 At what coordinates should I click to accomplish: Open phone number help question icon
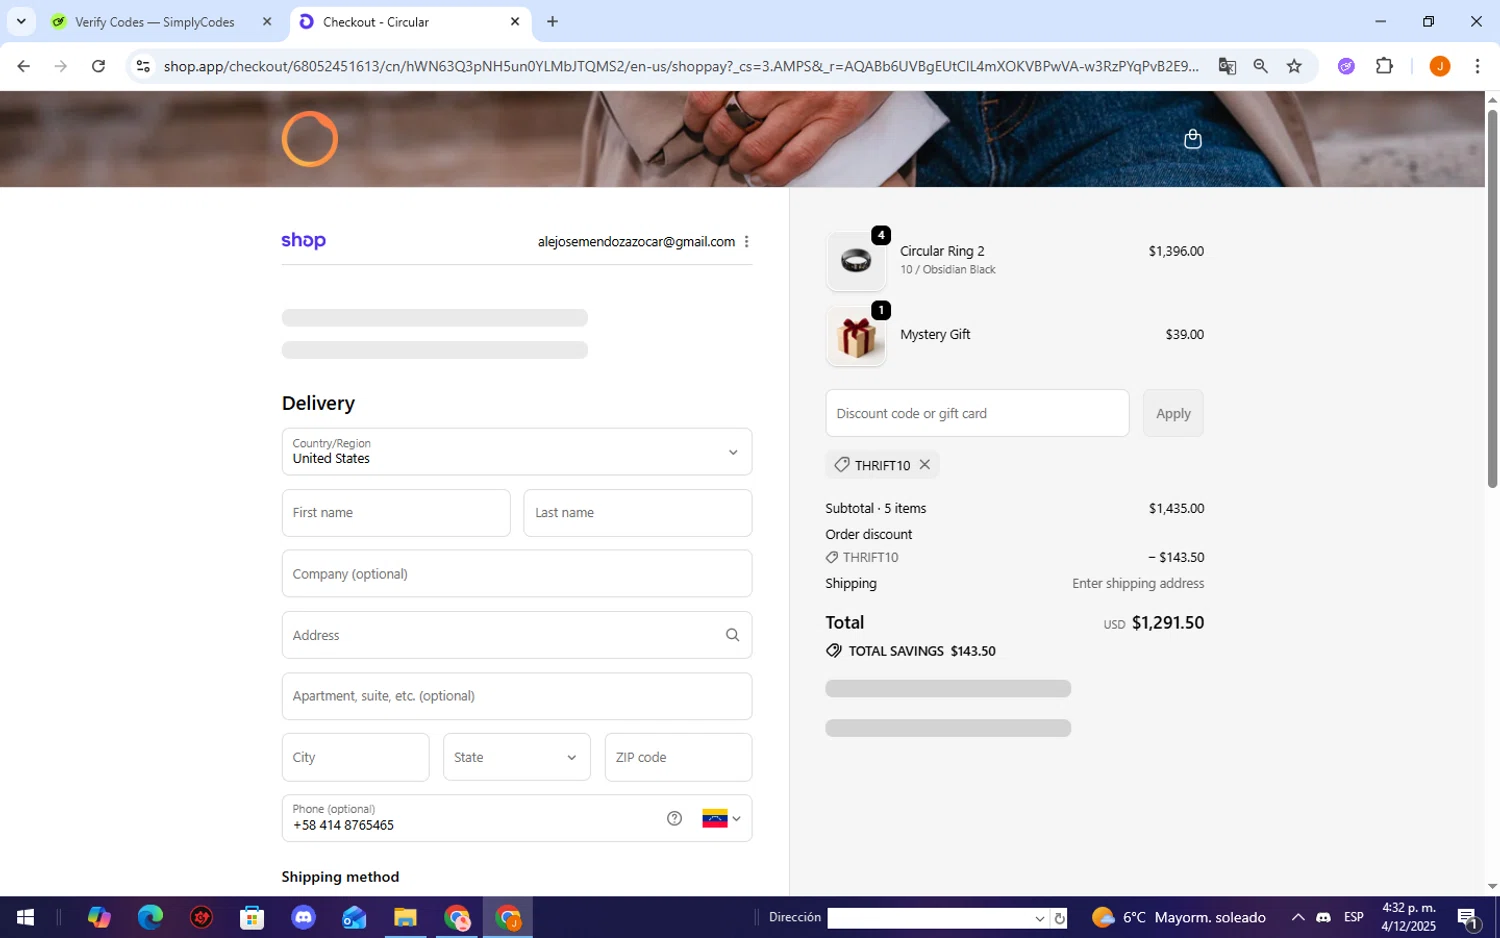click(x=674, y=818)
